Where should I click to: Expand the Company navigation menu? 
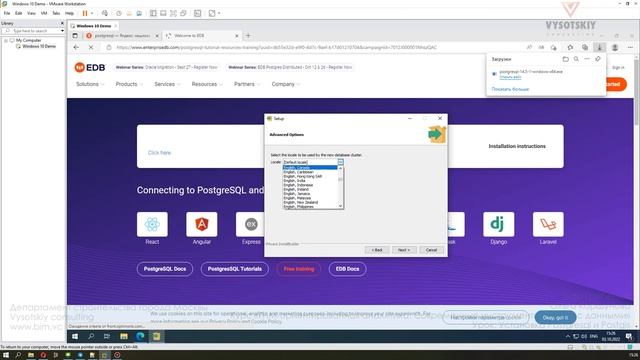click(286, 84)
